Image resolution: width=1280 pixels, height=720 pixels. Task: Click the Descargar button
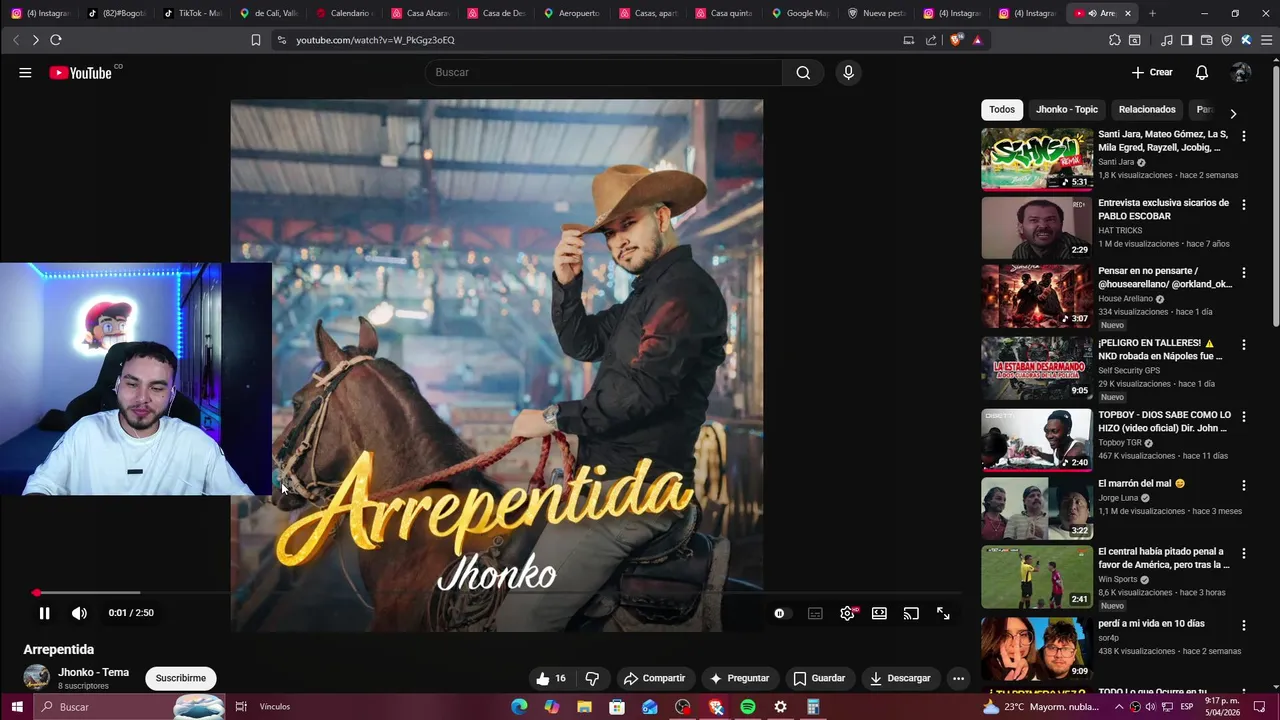pos(900,678)
